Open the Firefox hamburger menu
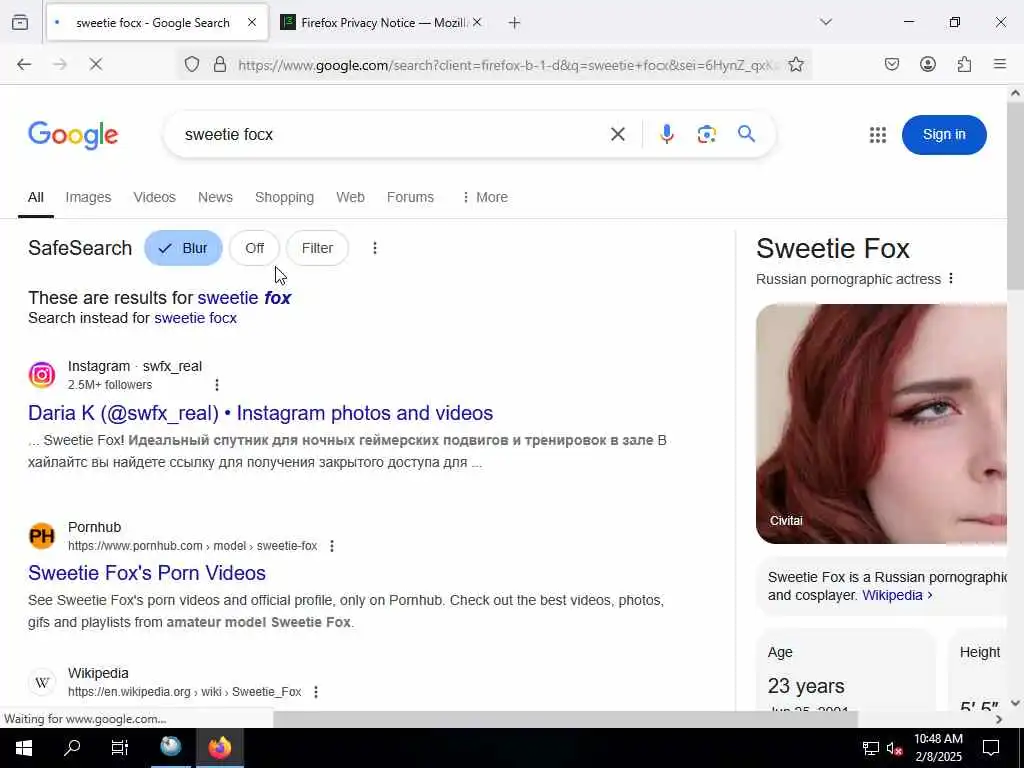The width and height of the screenshot is (1024, 768). (x=1000, y=64)
